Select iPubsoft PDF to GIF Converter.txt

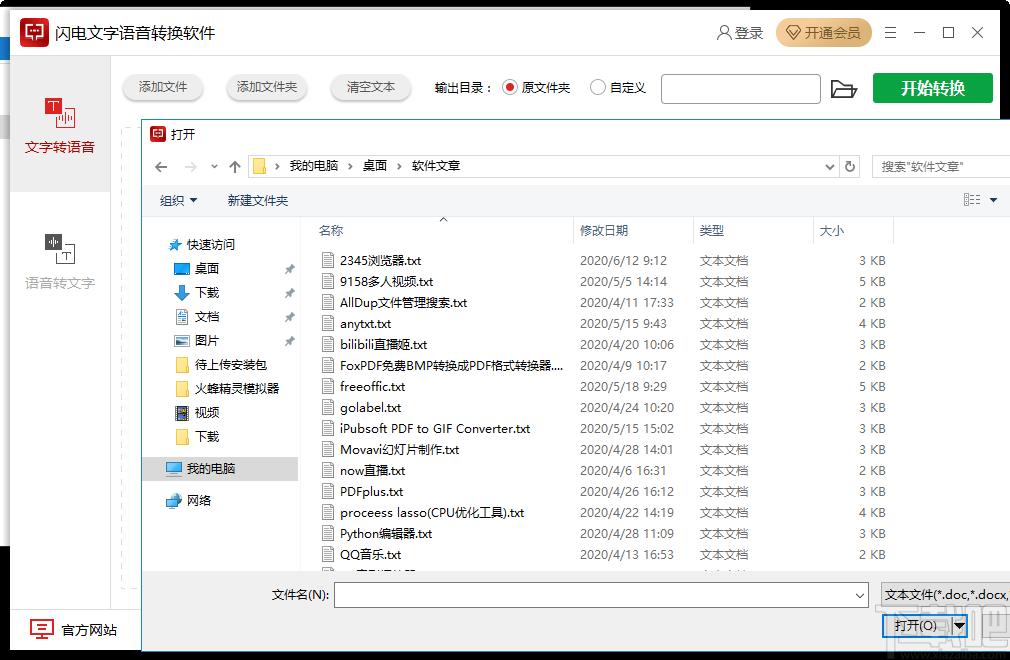435,428
